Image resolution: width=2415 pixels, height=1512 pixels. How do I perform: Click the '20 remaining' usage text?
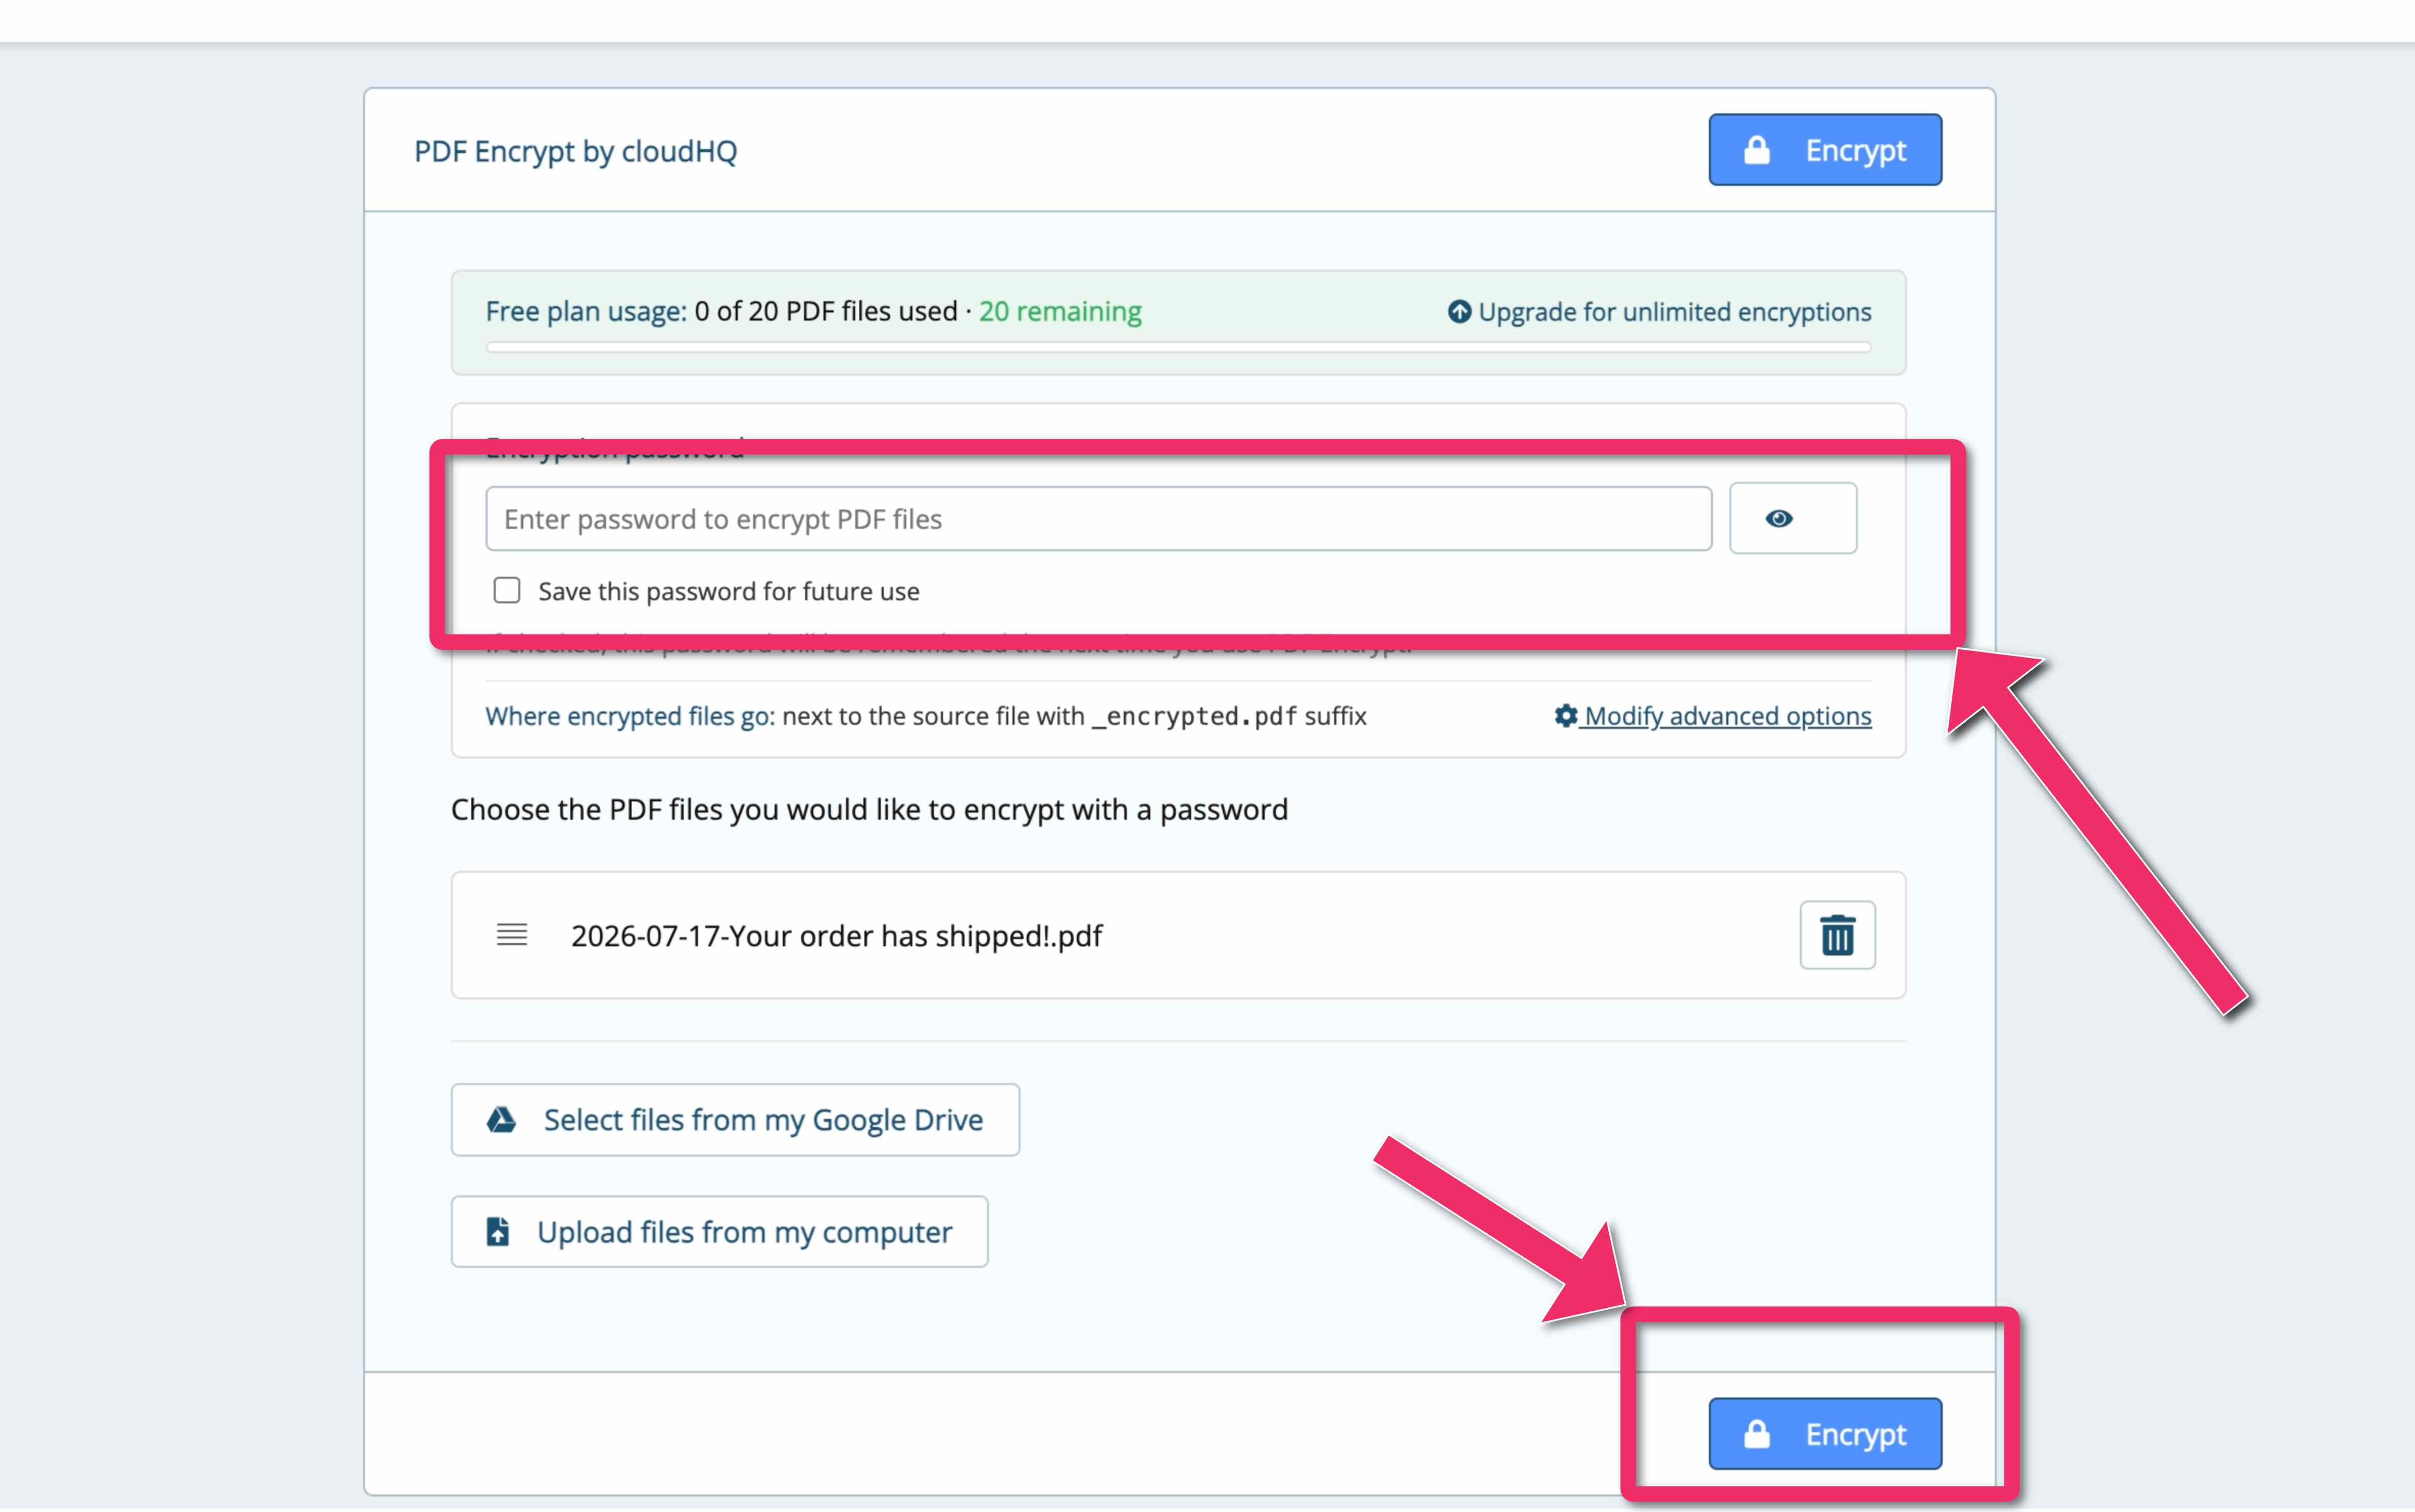tap(1060, 312)
